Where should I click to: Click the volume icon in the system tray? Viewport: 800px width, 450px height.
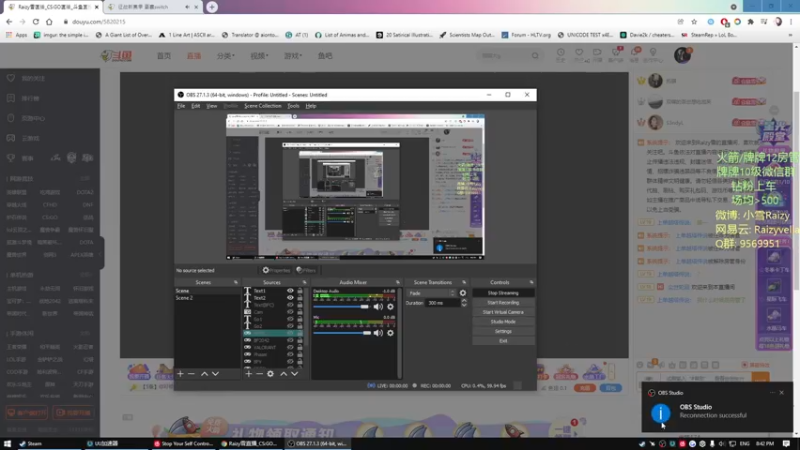(x=721, y=443)
